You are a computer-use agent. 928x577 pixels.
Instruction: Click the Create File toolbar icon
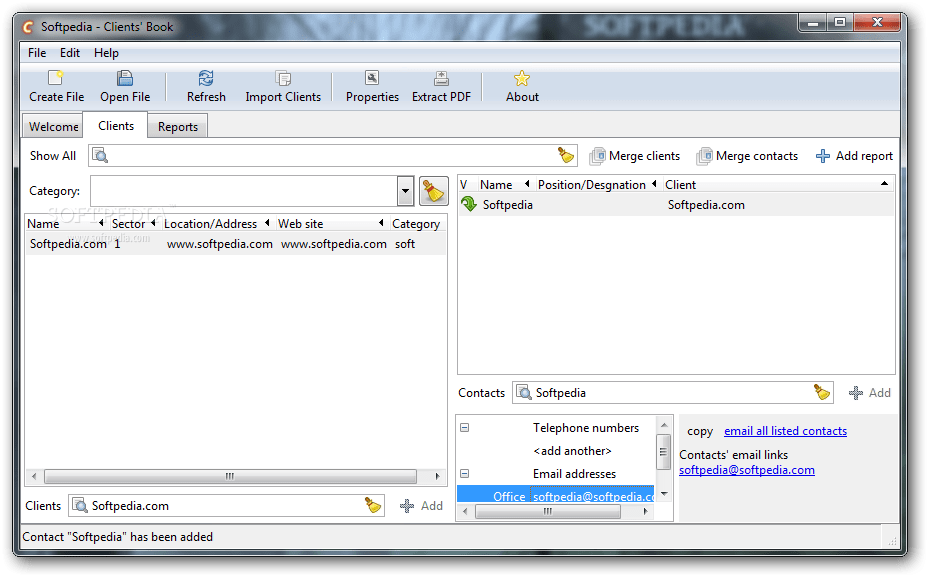pyautogui.click(x=56, y=78)
